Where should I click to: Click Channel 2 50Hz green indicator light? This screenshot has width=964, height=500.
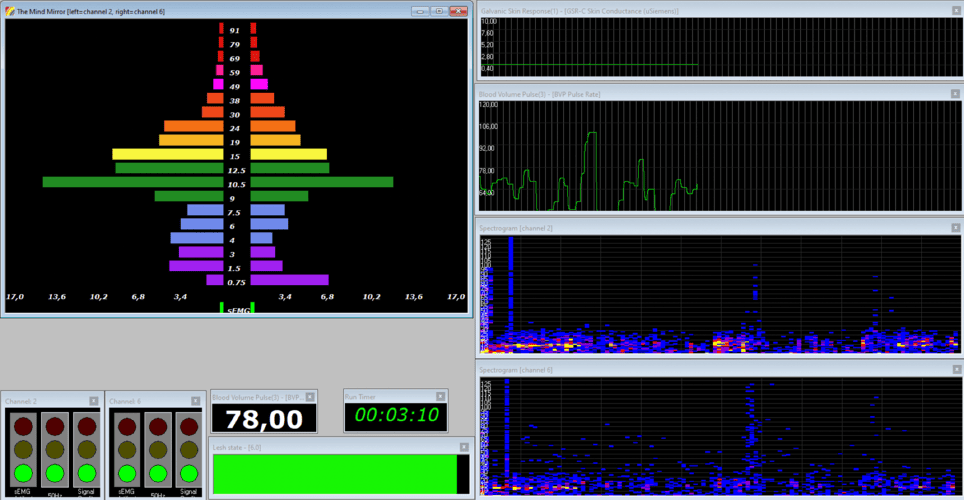(x=54, y=472)
